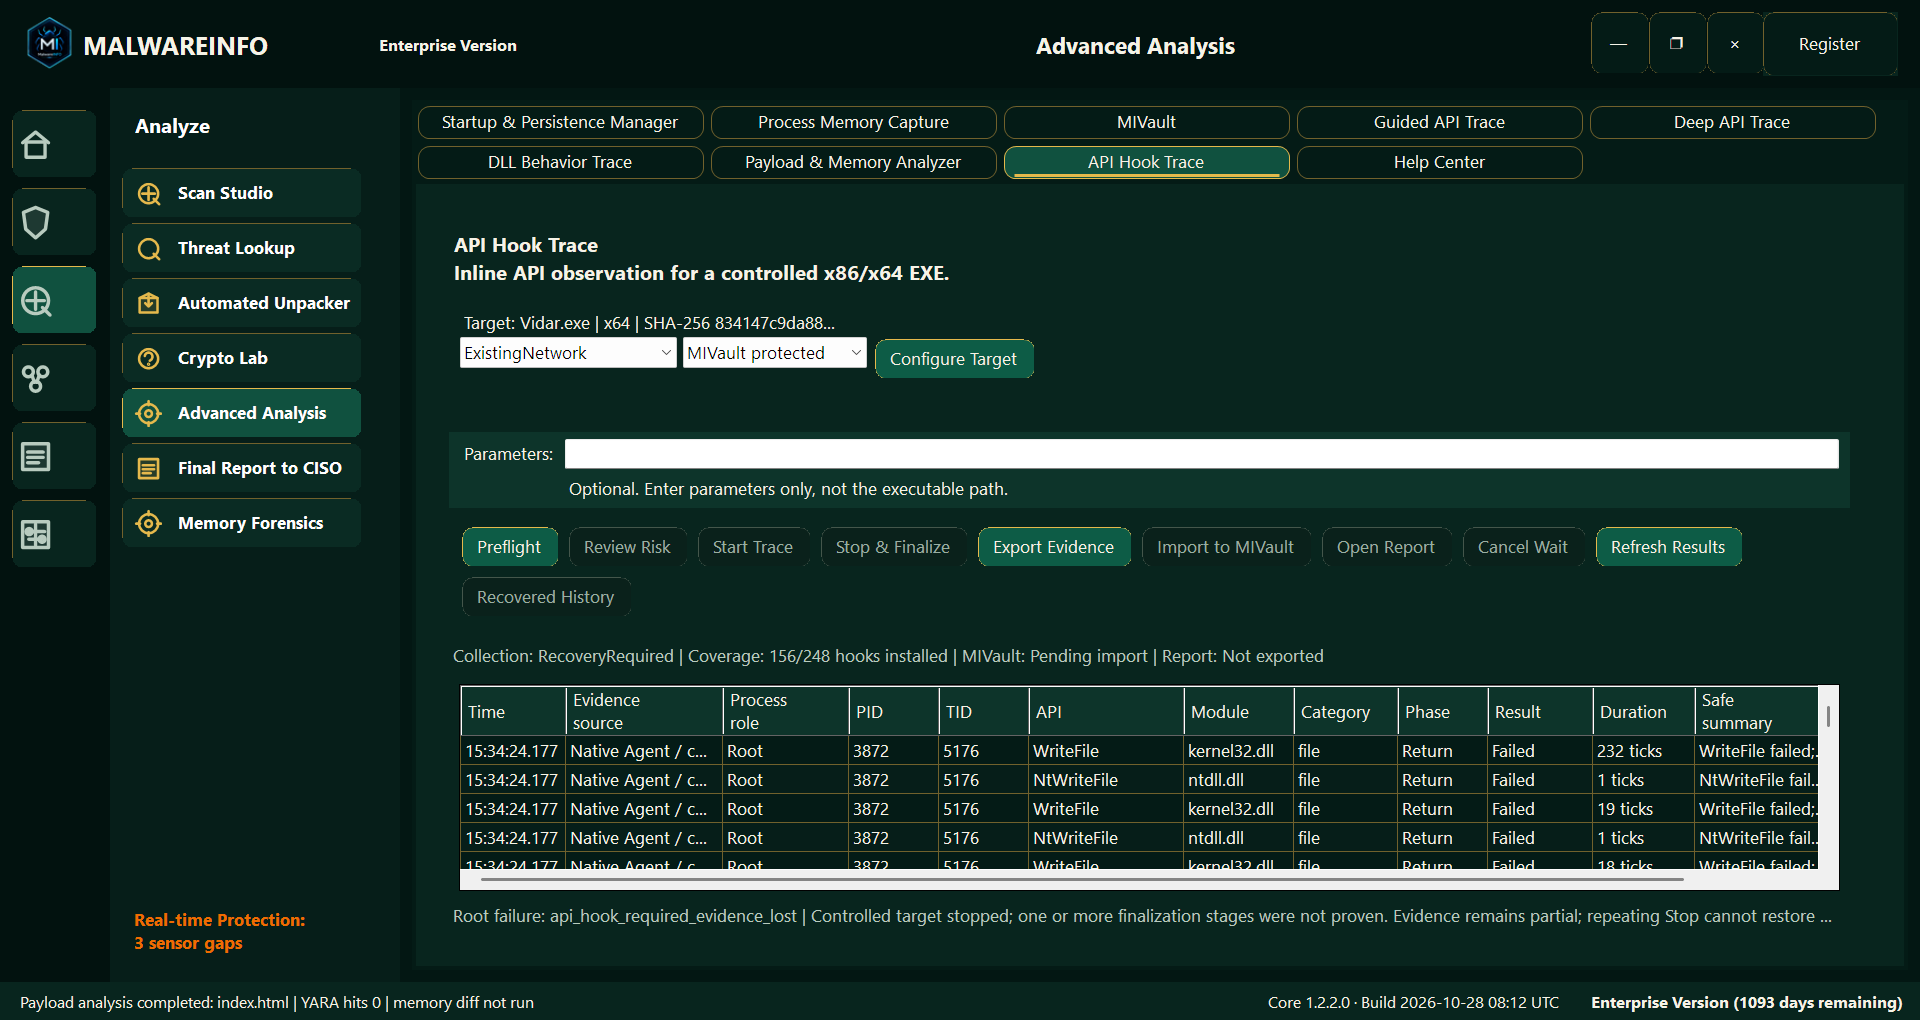
Task: Click the results table vertical scrollbar
Action: coord(1828,716)
